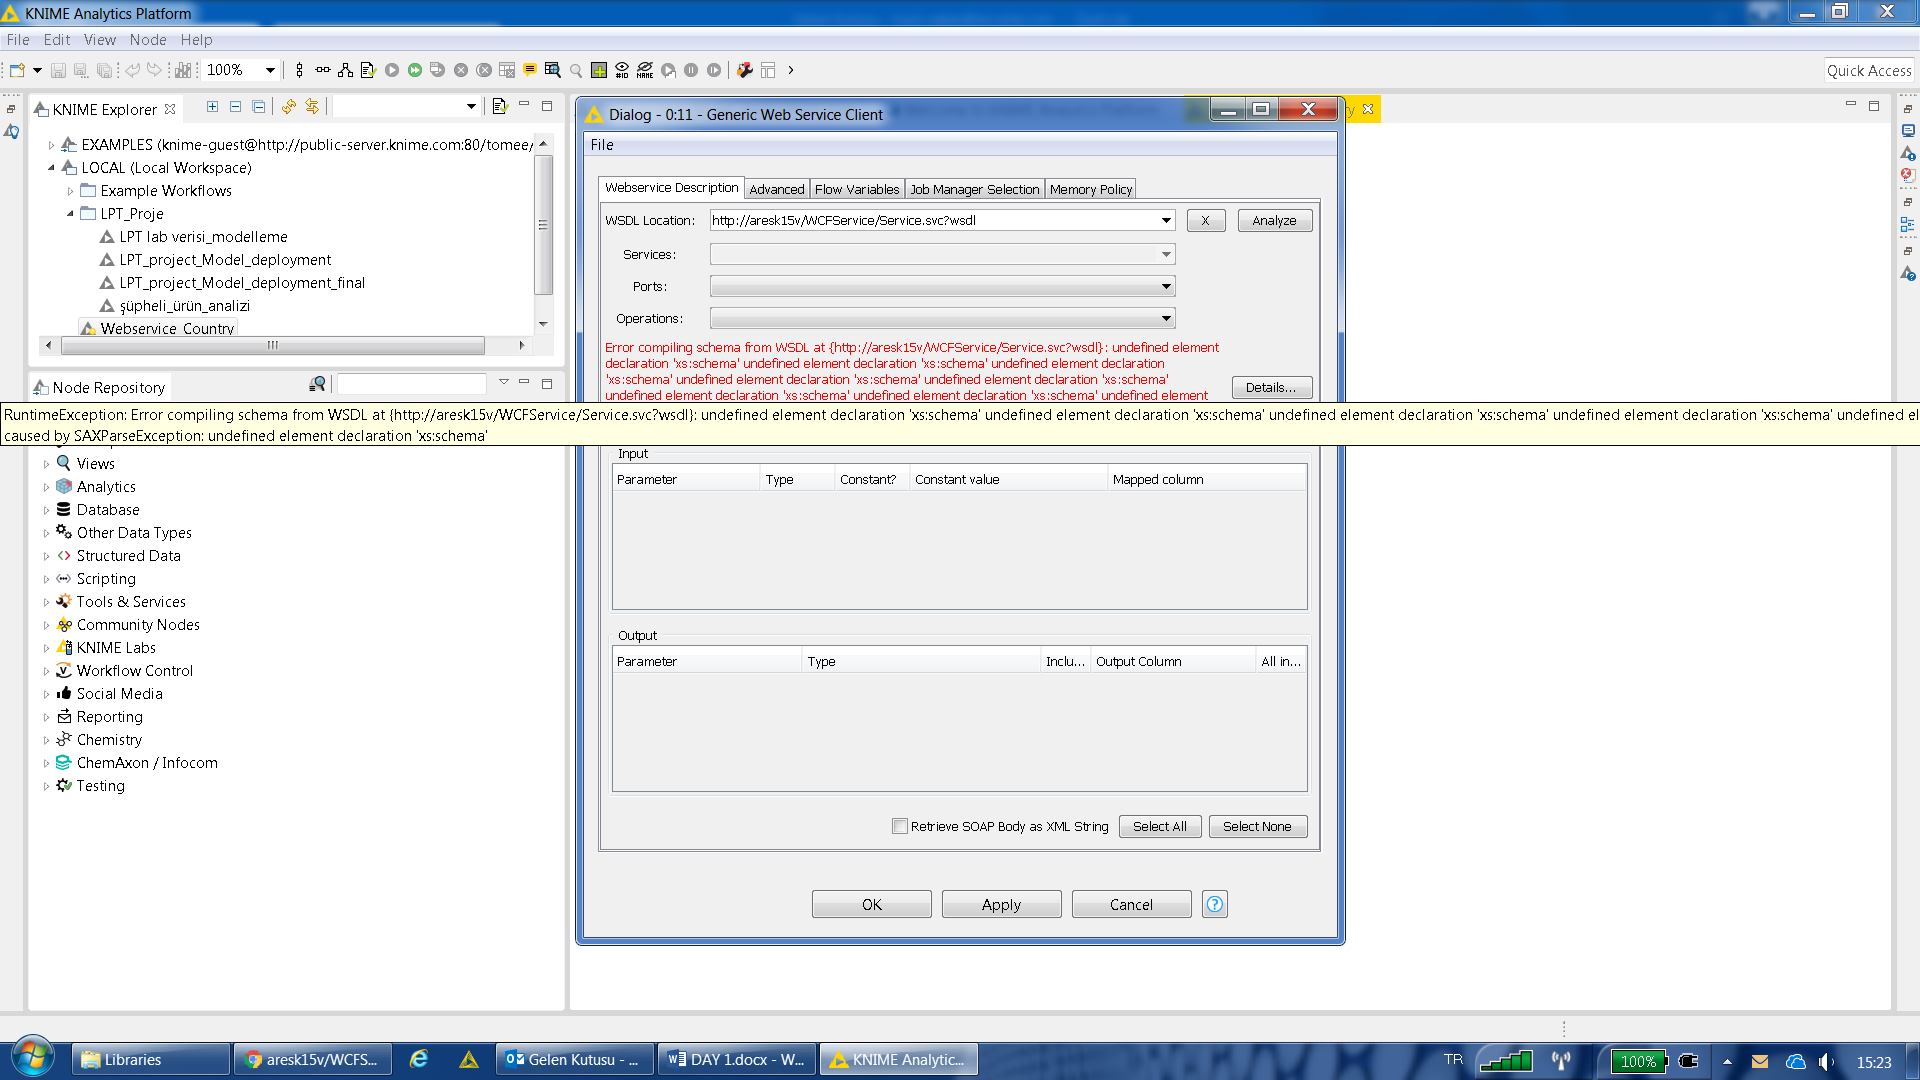Click the refresh explorer orange arrows icon
Screen dimensions: 1920x1080
click(288, 106)
